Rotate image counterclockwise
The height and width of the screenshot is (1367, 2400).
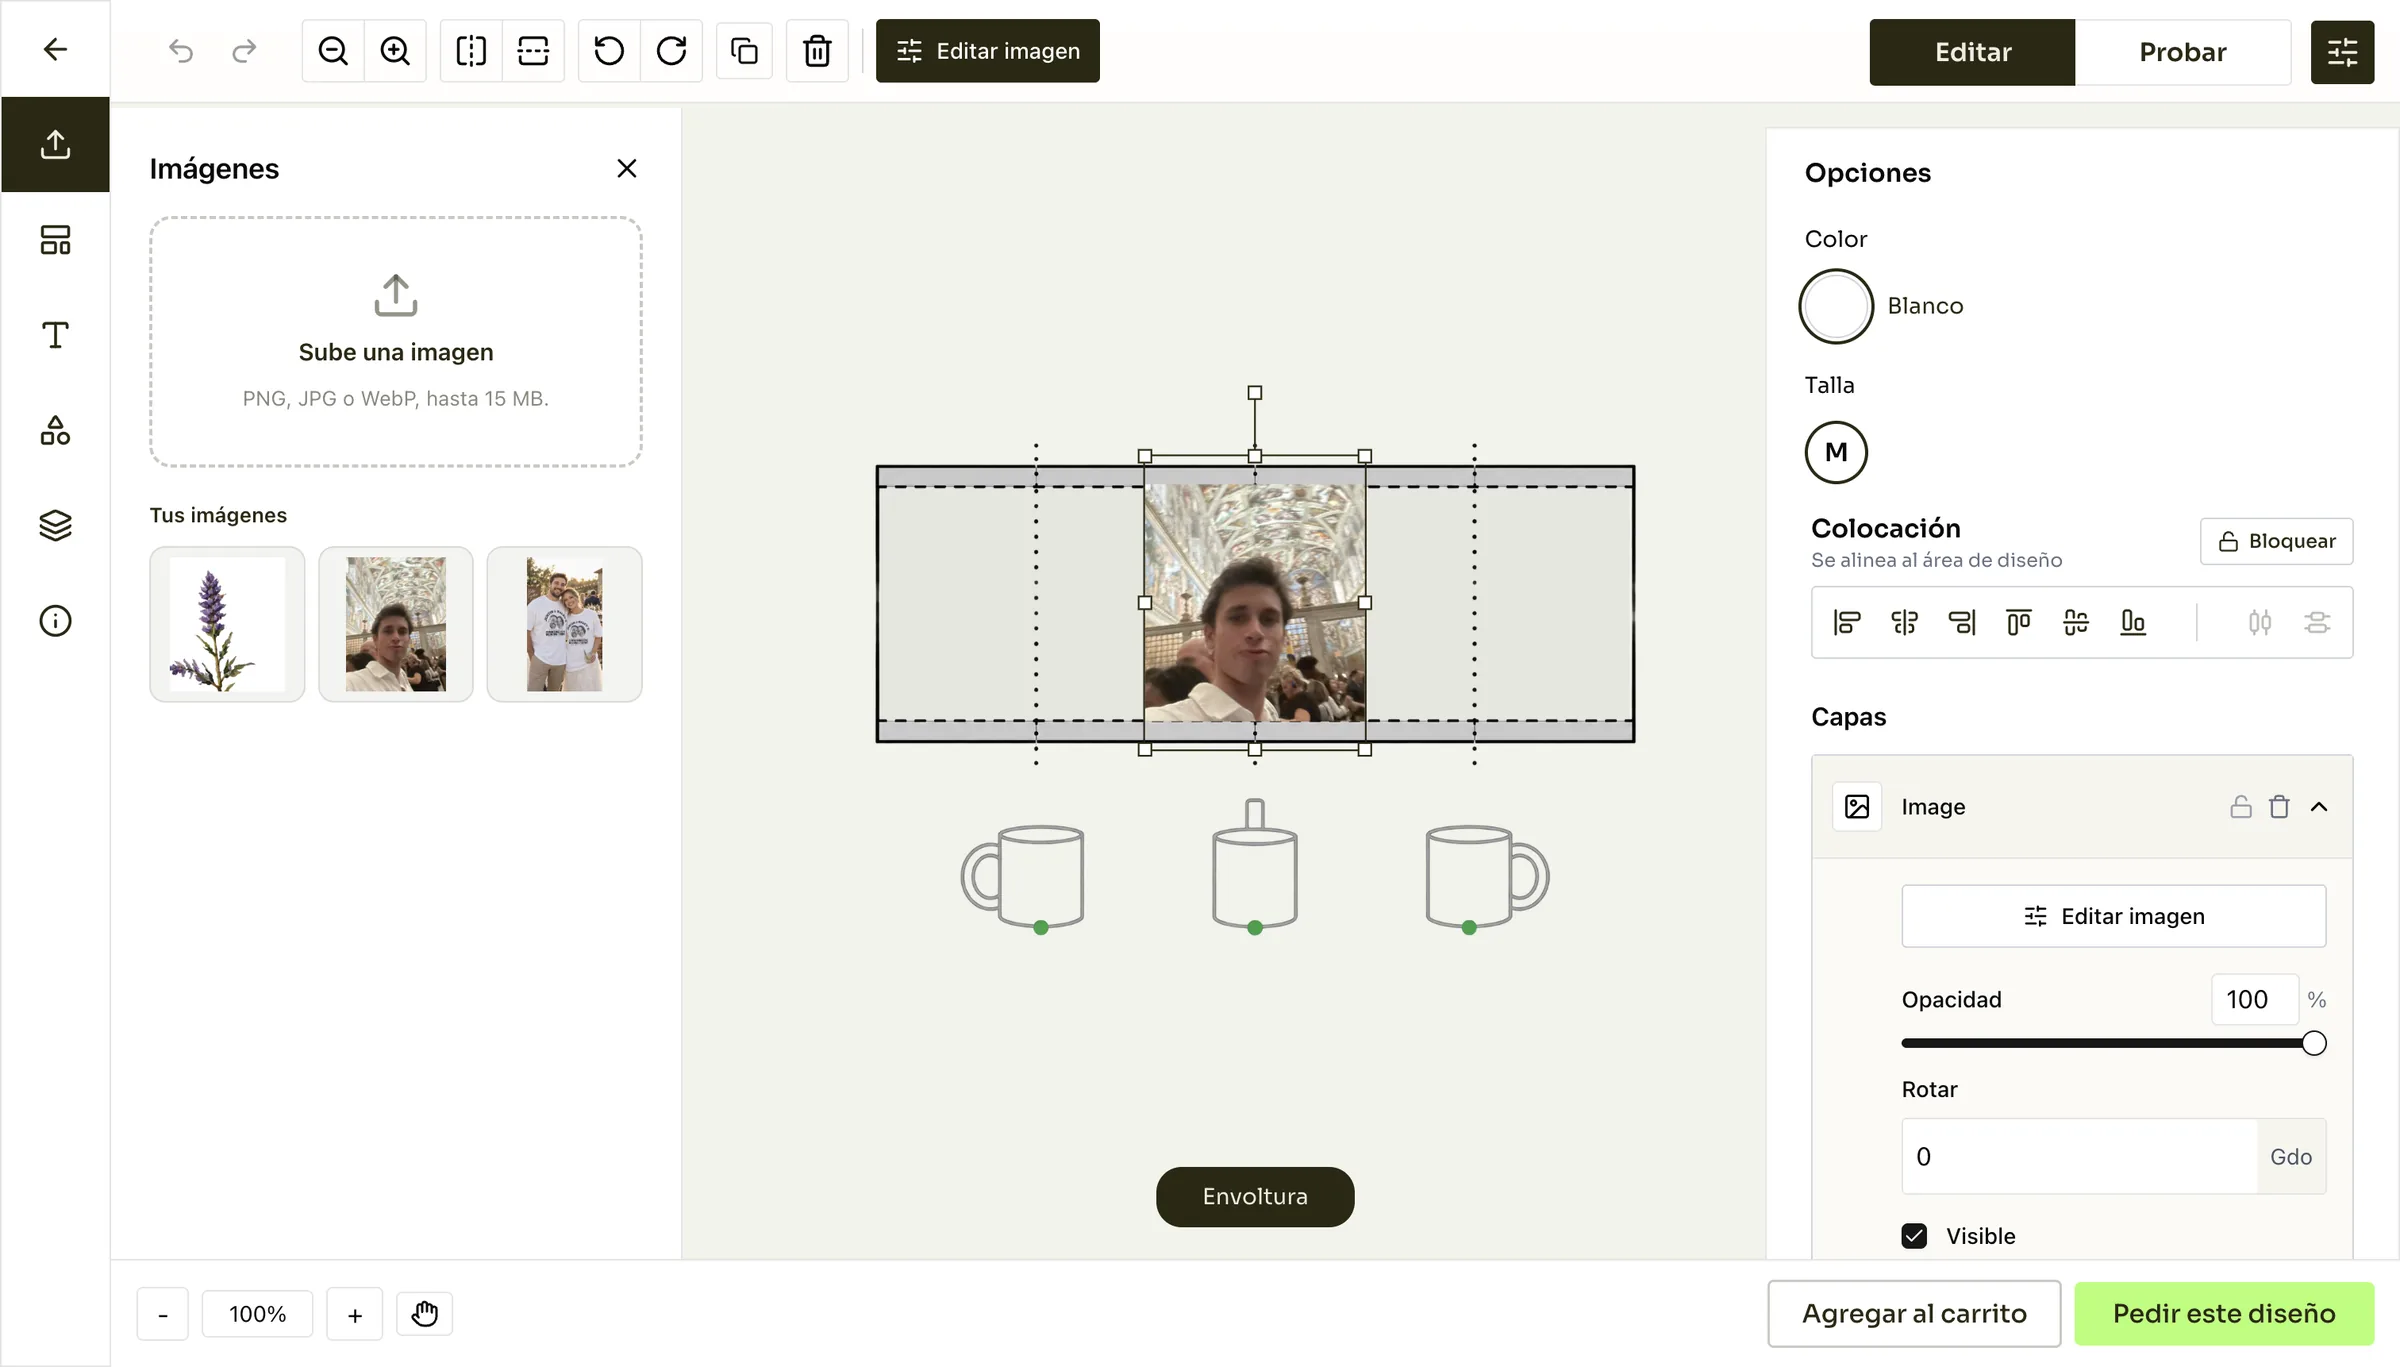(x=609, y=50)
